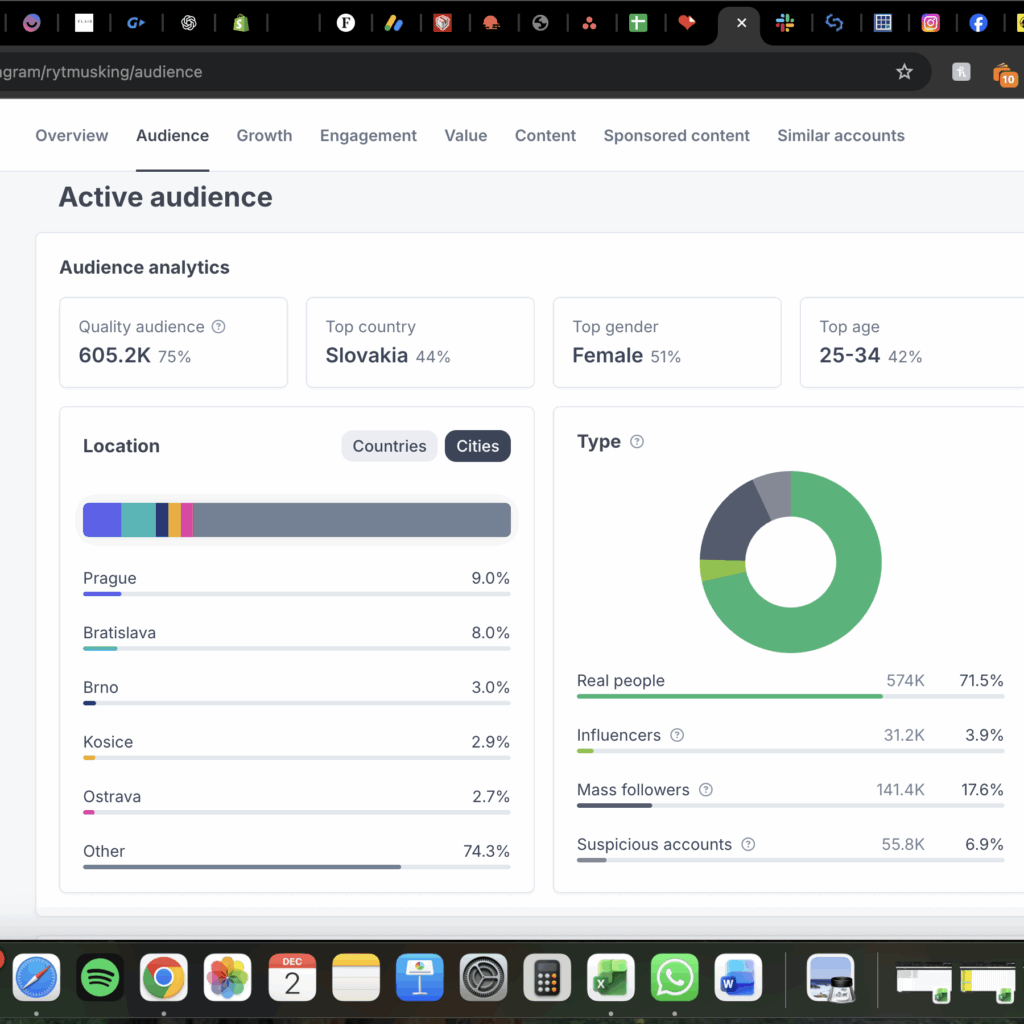The image size is (1024, 1024).
Task: Switch location view to Countries
Action: tap(389, 446)
